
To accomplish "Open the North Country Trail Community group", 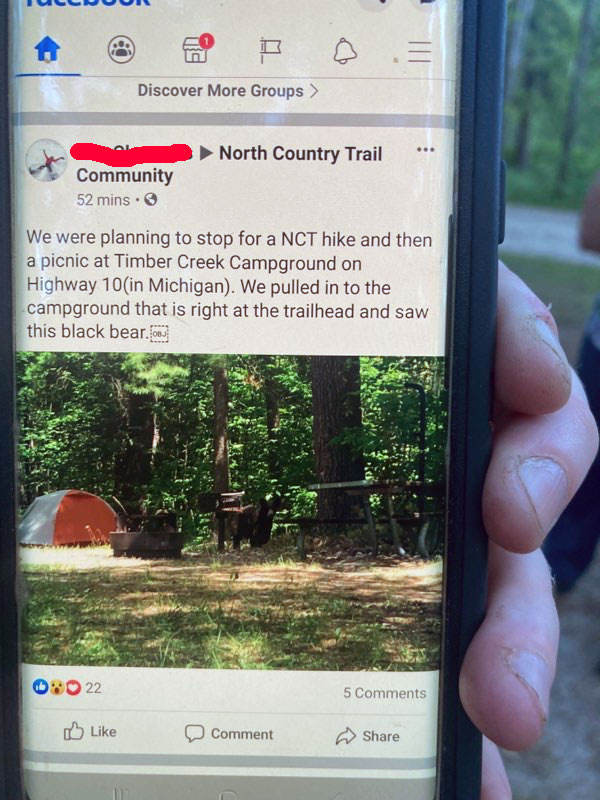I will [229, 164].
